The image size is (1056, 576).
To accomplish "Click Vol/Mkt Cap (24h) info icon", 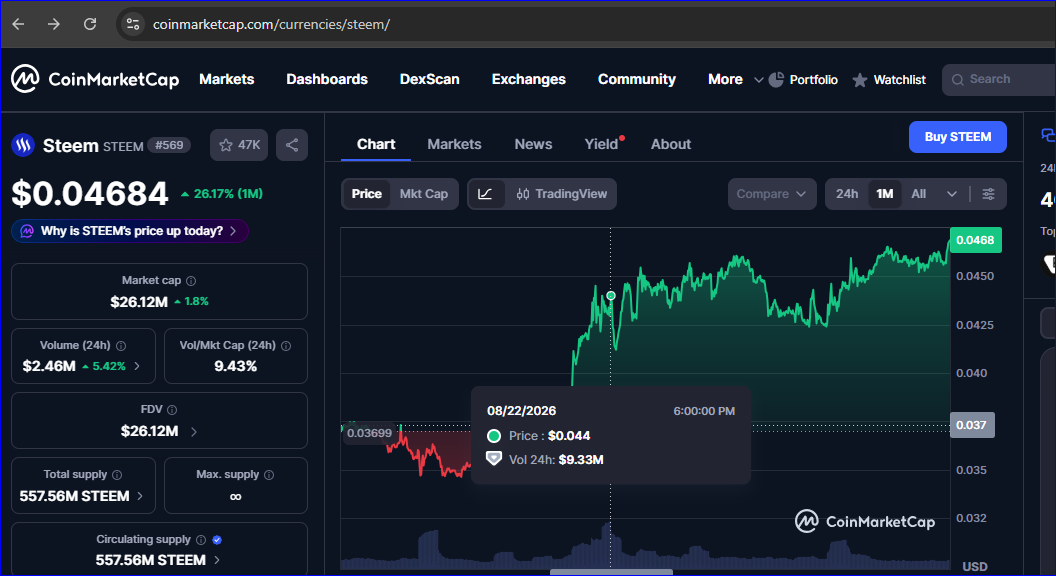I will click(x=286, y=346).
